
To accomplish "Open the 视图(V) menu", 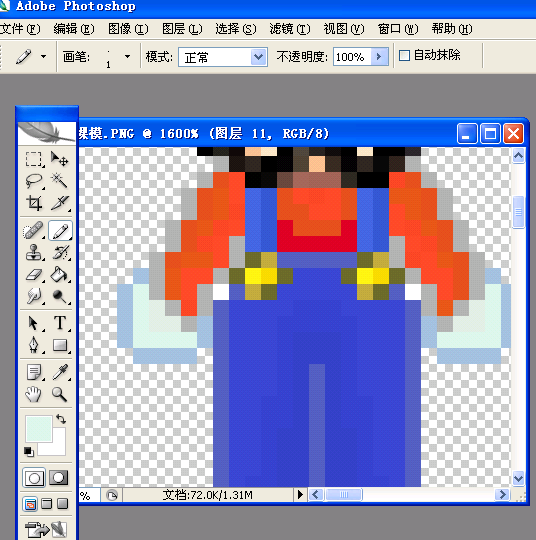I will [344, 29].
